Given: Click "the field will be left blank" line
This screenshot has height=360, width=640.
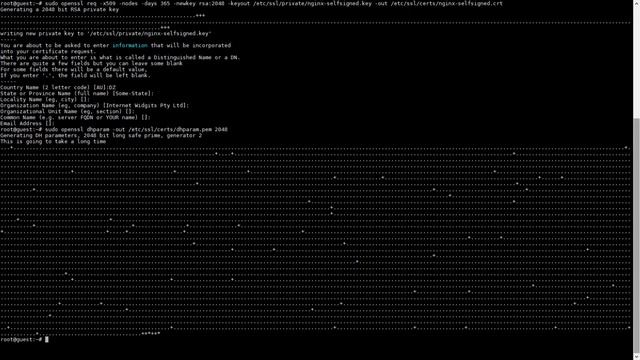Looking at the screenshot, I should (x=76, y=76).
